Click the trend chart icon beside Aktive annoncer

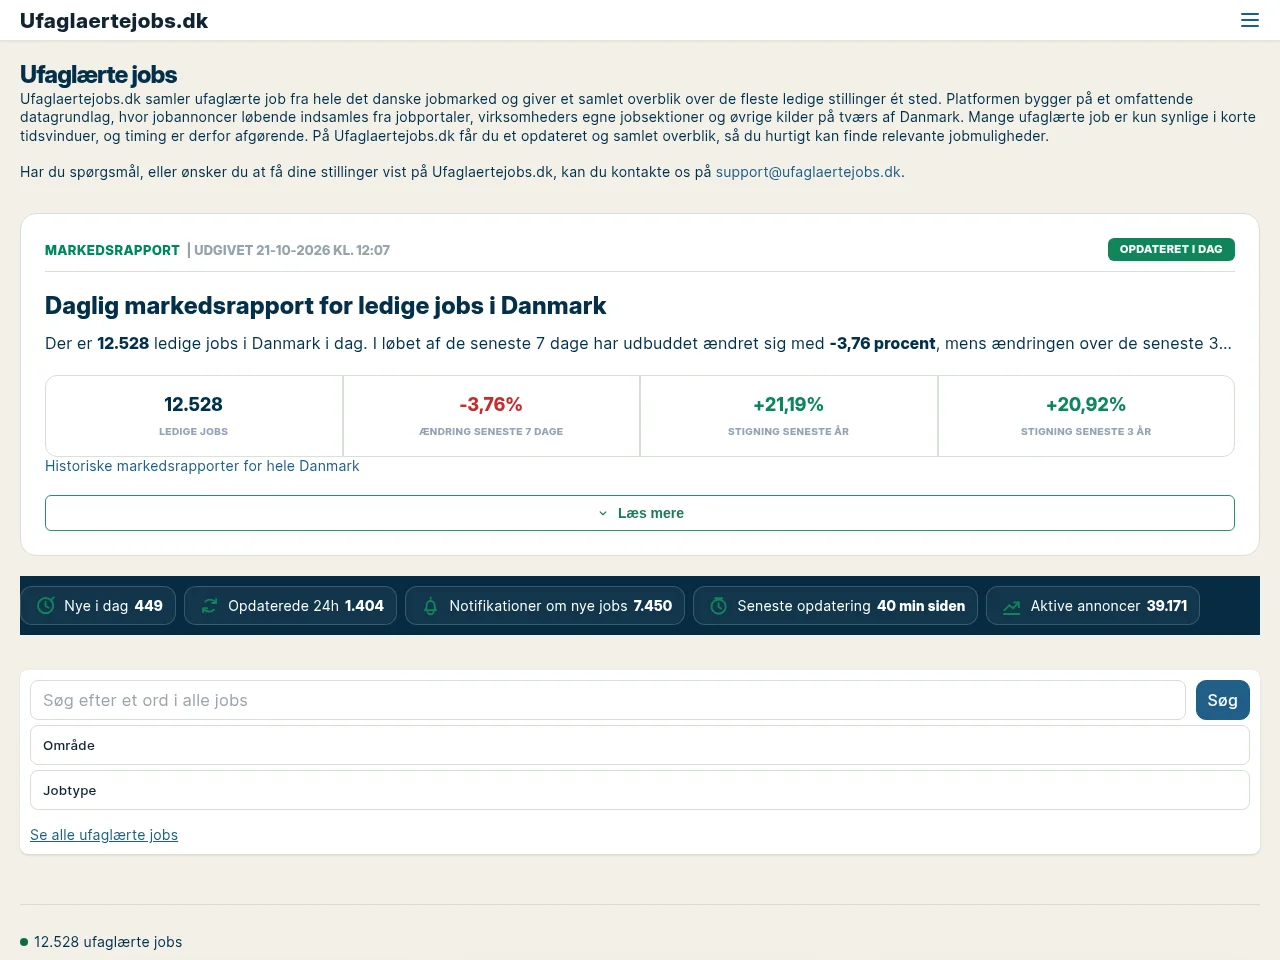(1012, 606)
